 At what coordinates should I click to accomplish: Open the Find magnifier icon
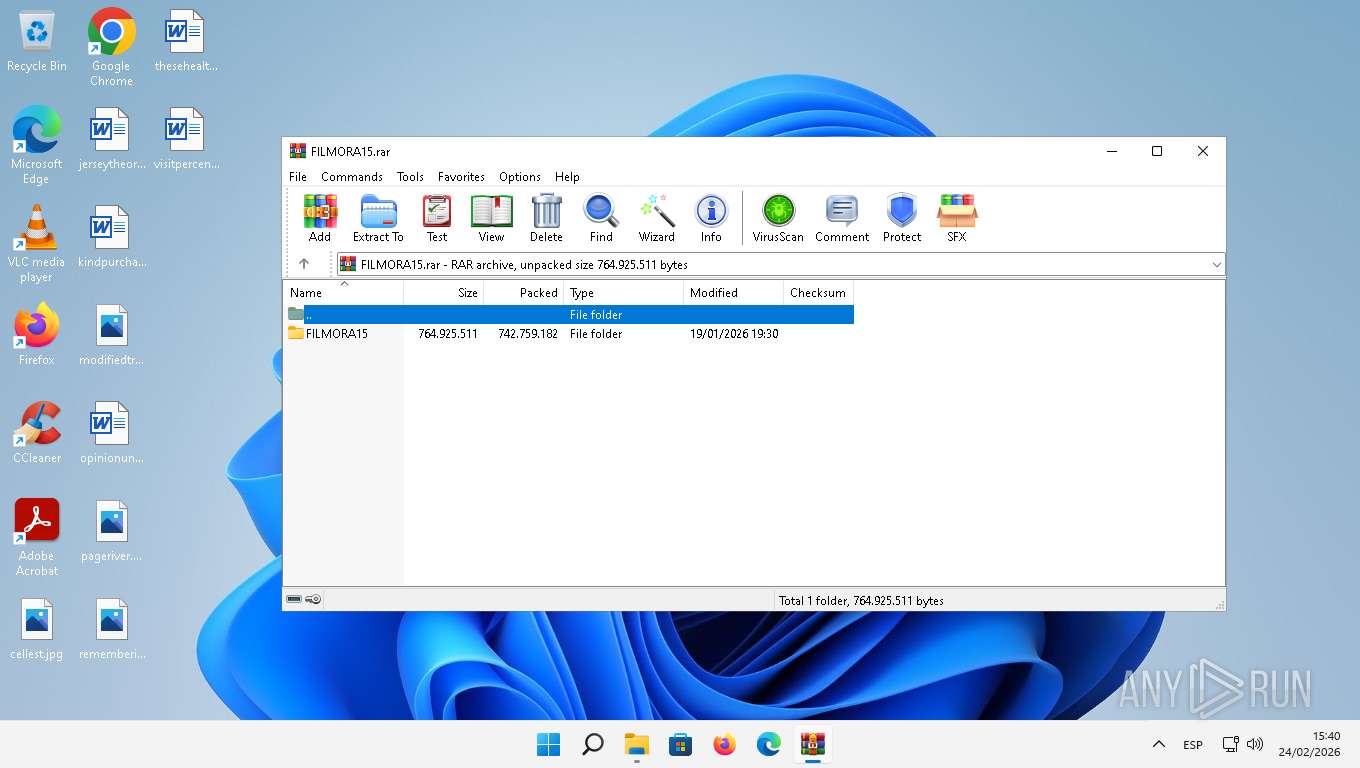[x=601, y=218]
